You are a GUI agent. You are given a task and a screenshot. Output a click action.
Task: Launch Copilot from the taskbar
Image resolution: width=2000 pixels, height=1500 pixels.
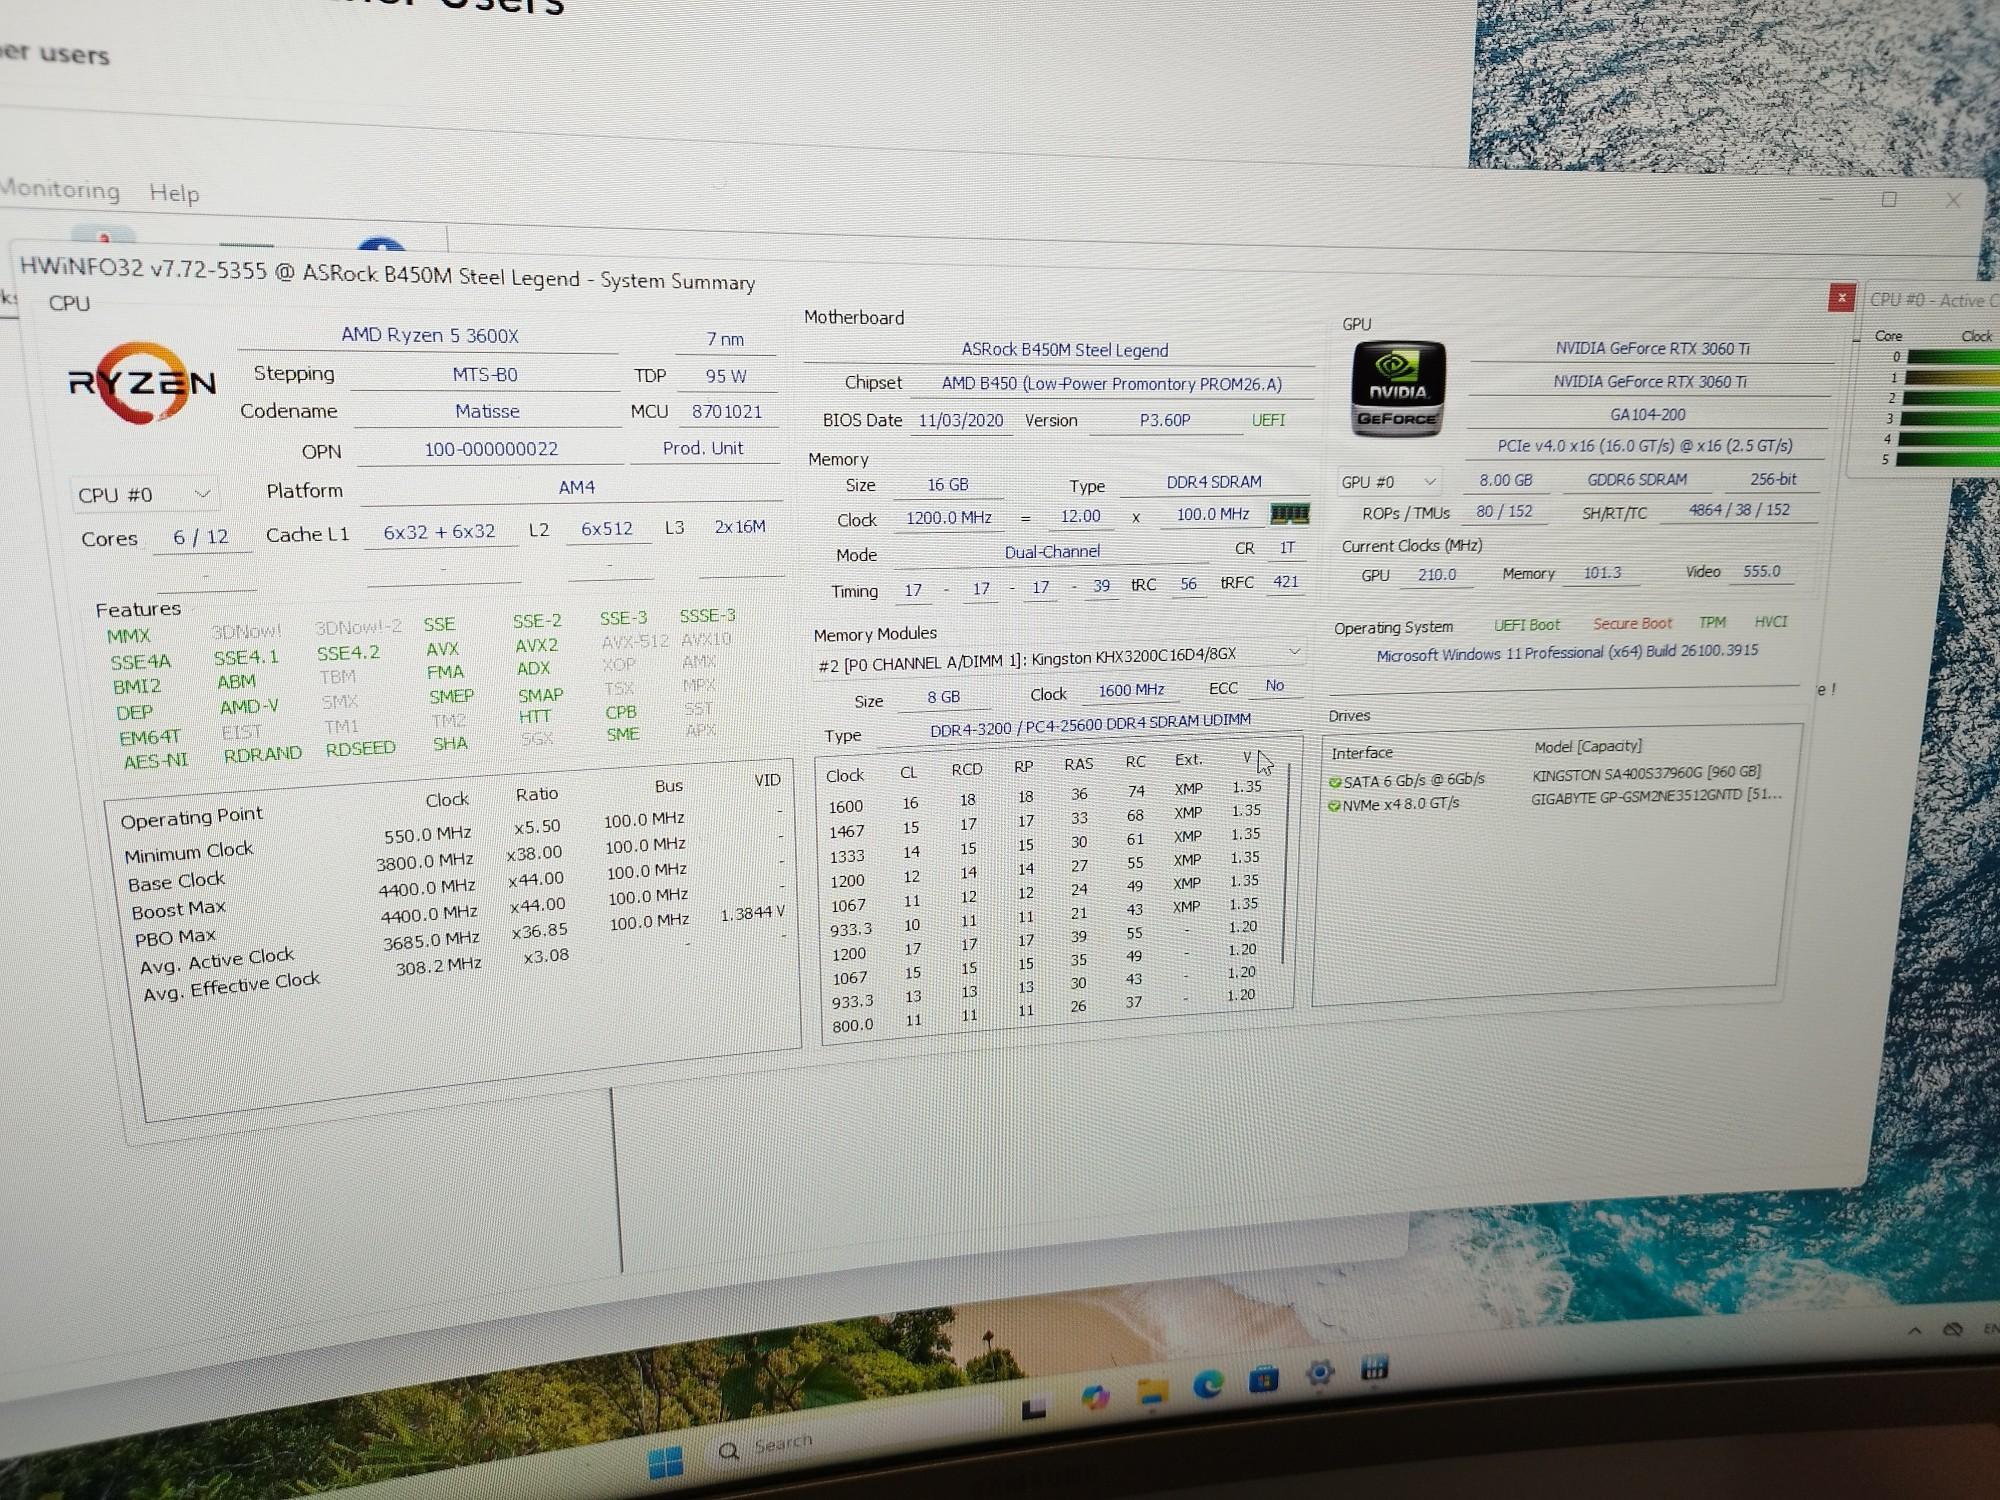tap(1095, 1397)
